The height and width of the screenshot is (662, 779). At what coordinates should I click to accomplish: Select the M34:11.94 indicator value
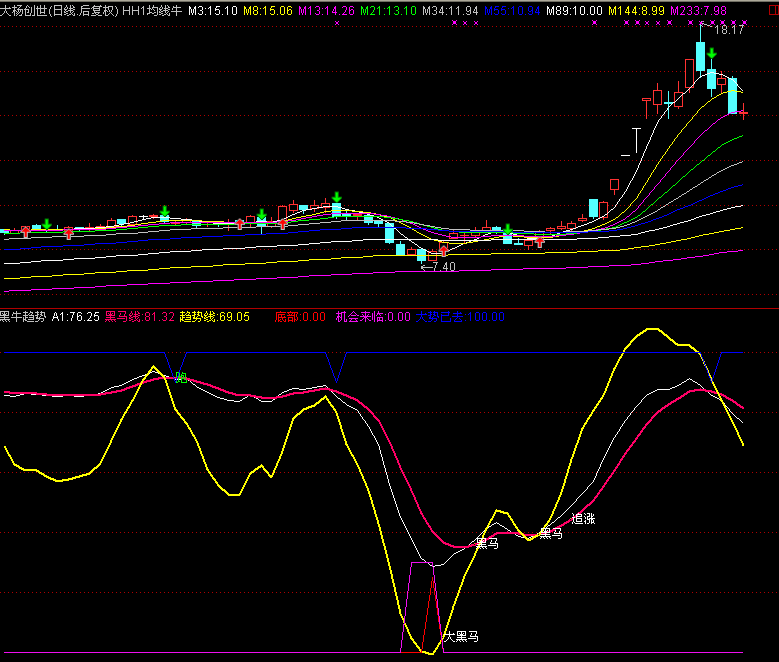[451, 10]
